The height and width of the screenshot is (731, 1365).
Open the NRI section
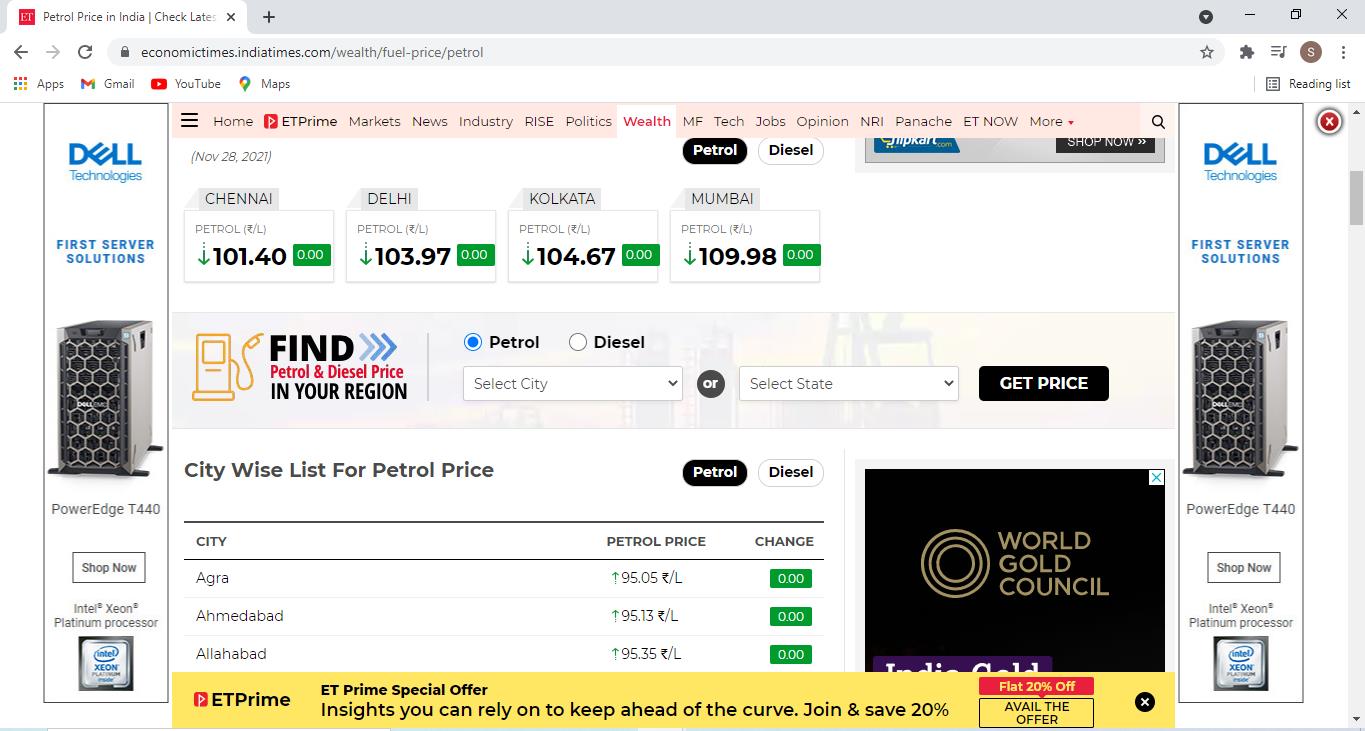click(872, 121)
